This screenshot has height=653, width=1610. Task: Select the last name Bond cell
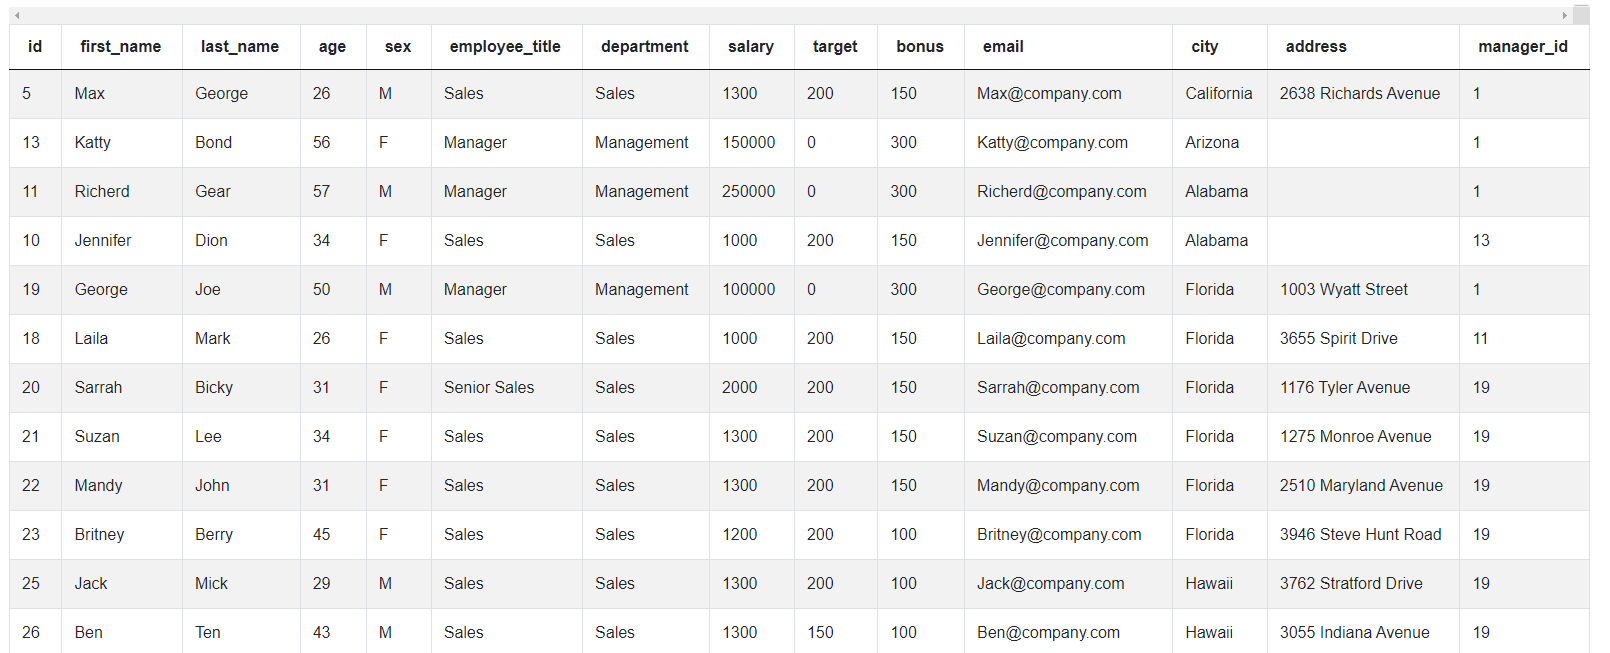(x=241, y=143)
